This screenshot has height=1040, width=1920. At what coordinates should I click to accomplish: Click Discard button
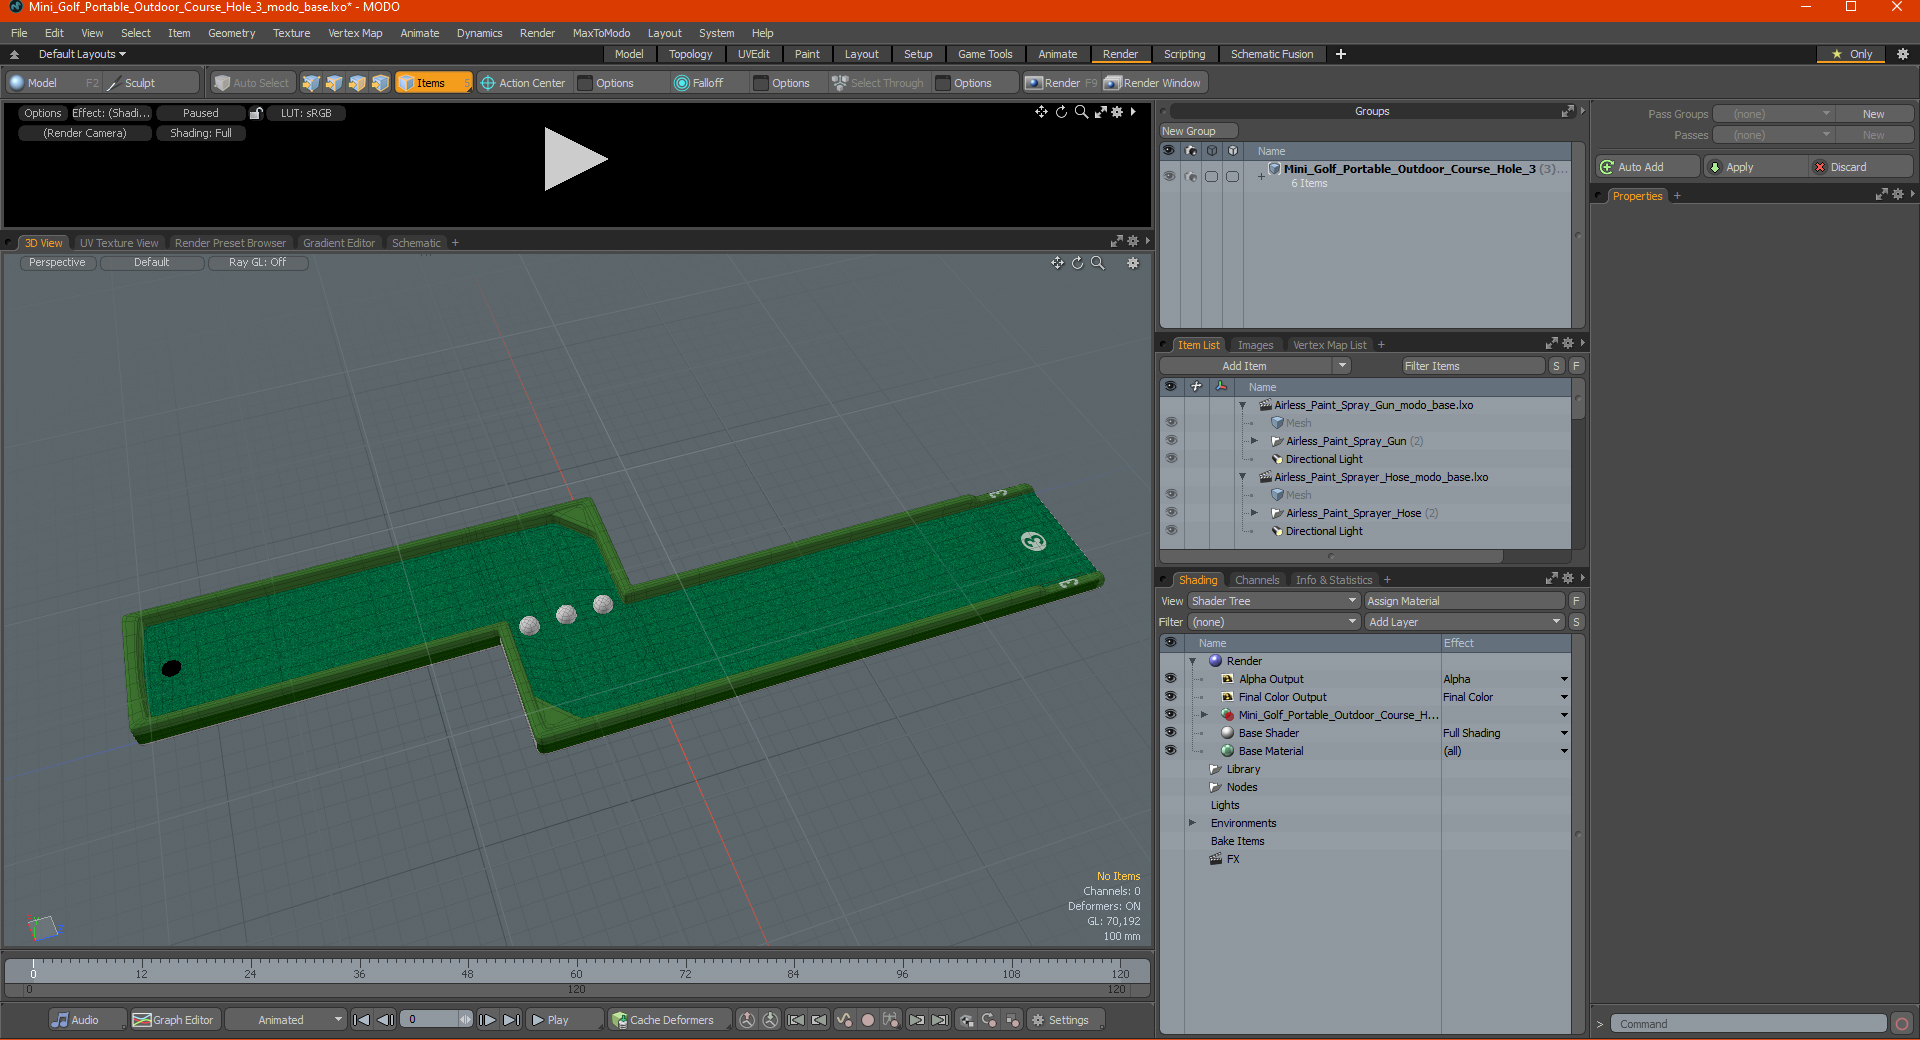point(1862,167)
